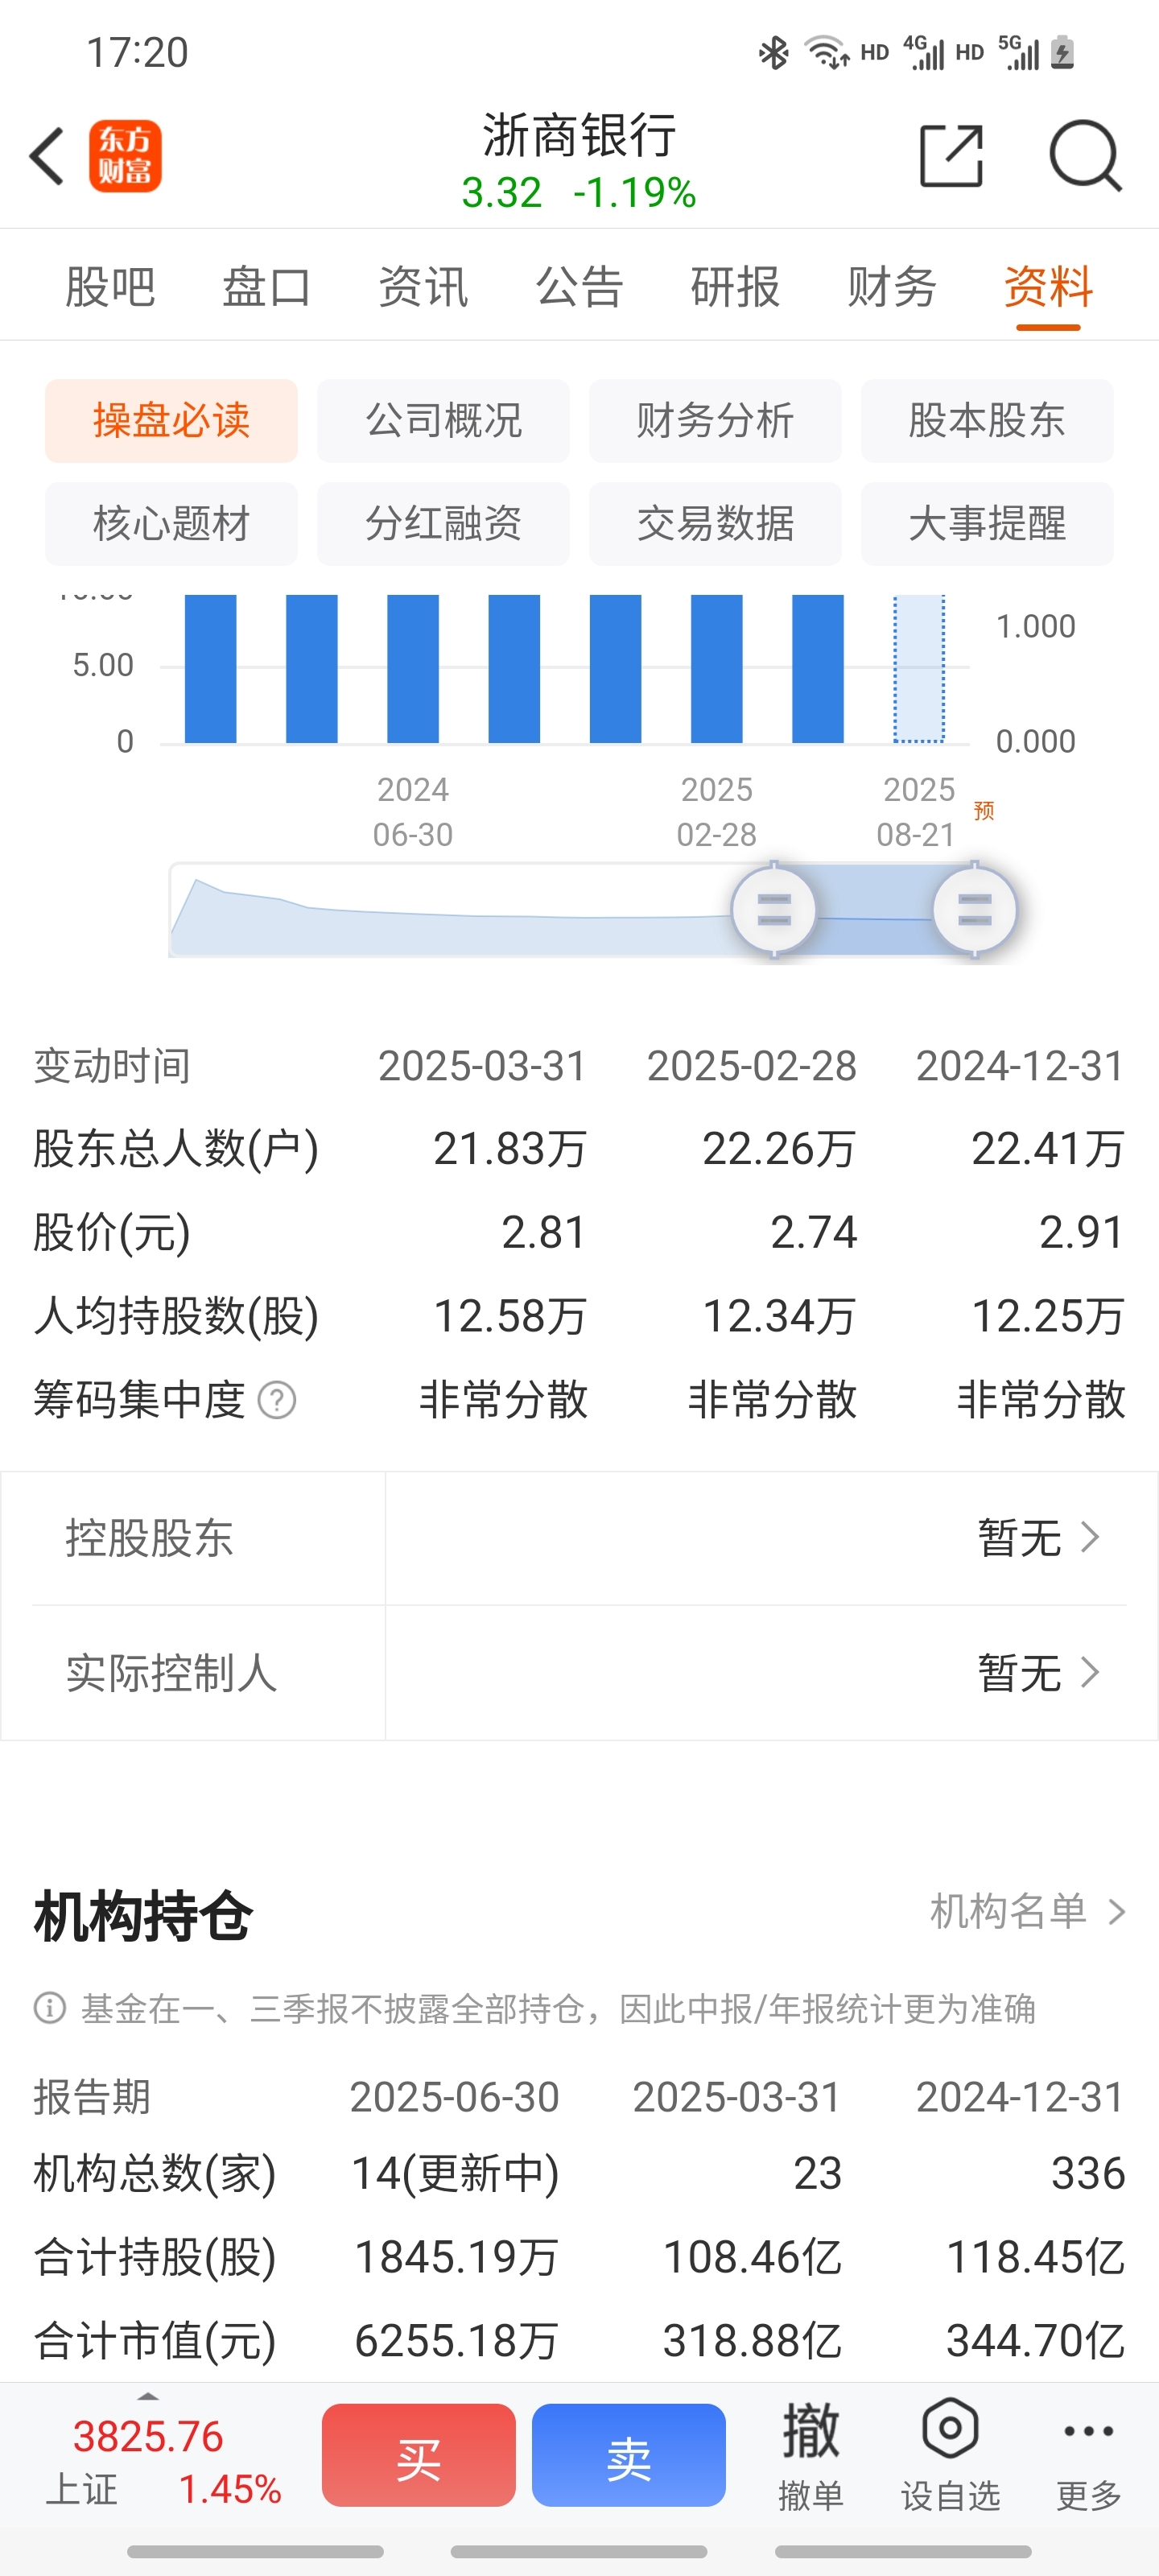Image resolution: width=1159 pixels, height=2576 pixels.
Task: Select the 资料 tab
Action: (x=1048, y=287)
